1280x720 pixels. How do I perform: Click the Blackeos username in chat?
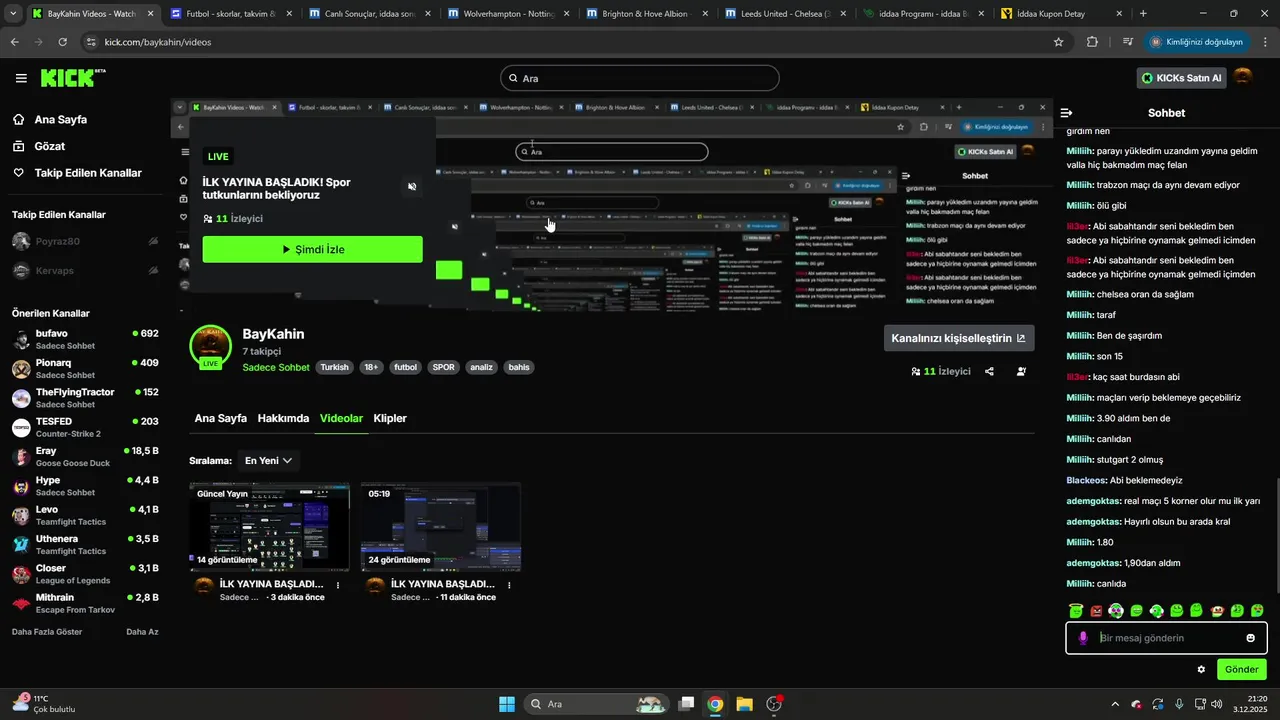coord(1086,480)
